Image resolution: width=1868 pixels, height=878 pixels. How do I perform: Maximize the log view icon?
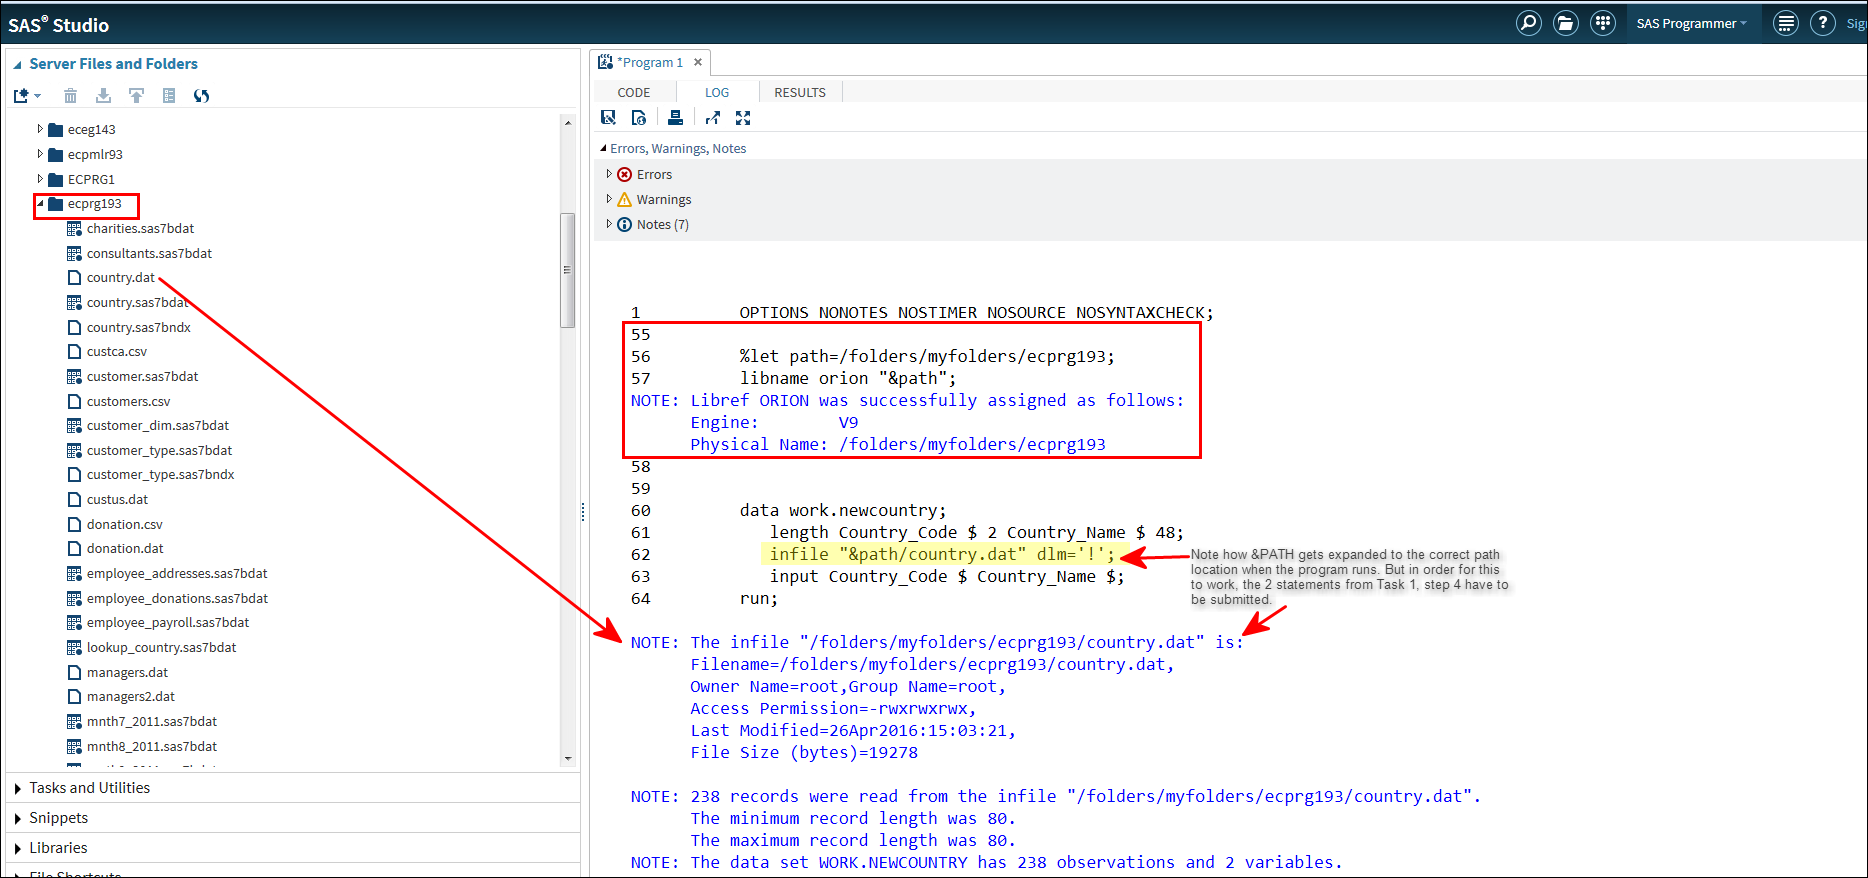point(743,118)
